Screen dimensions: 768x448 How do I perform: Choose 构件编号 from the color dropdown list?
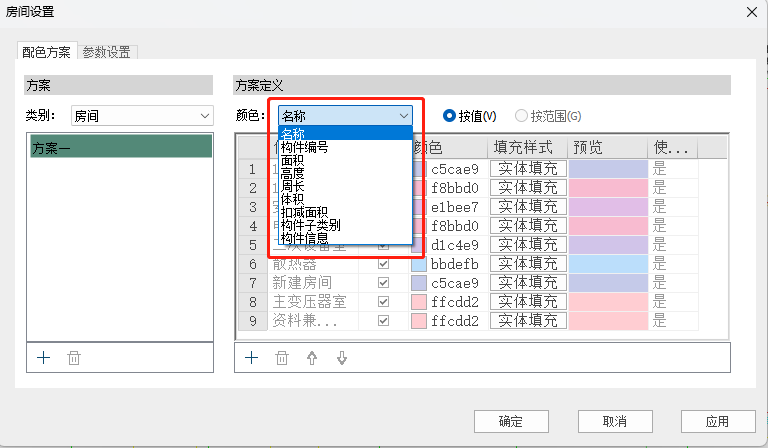click(x=345, y=147)
